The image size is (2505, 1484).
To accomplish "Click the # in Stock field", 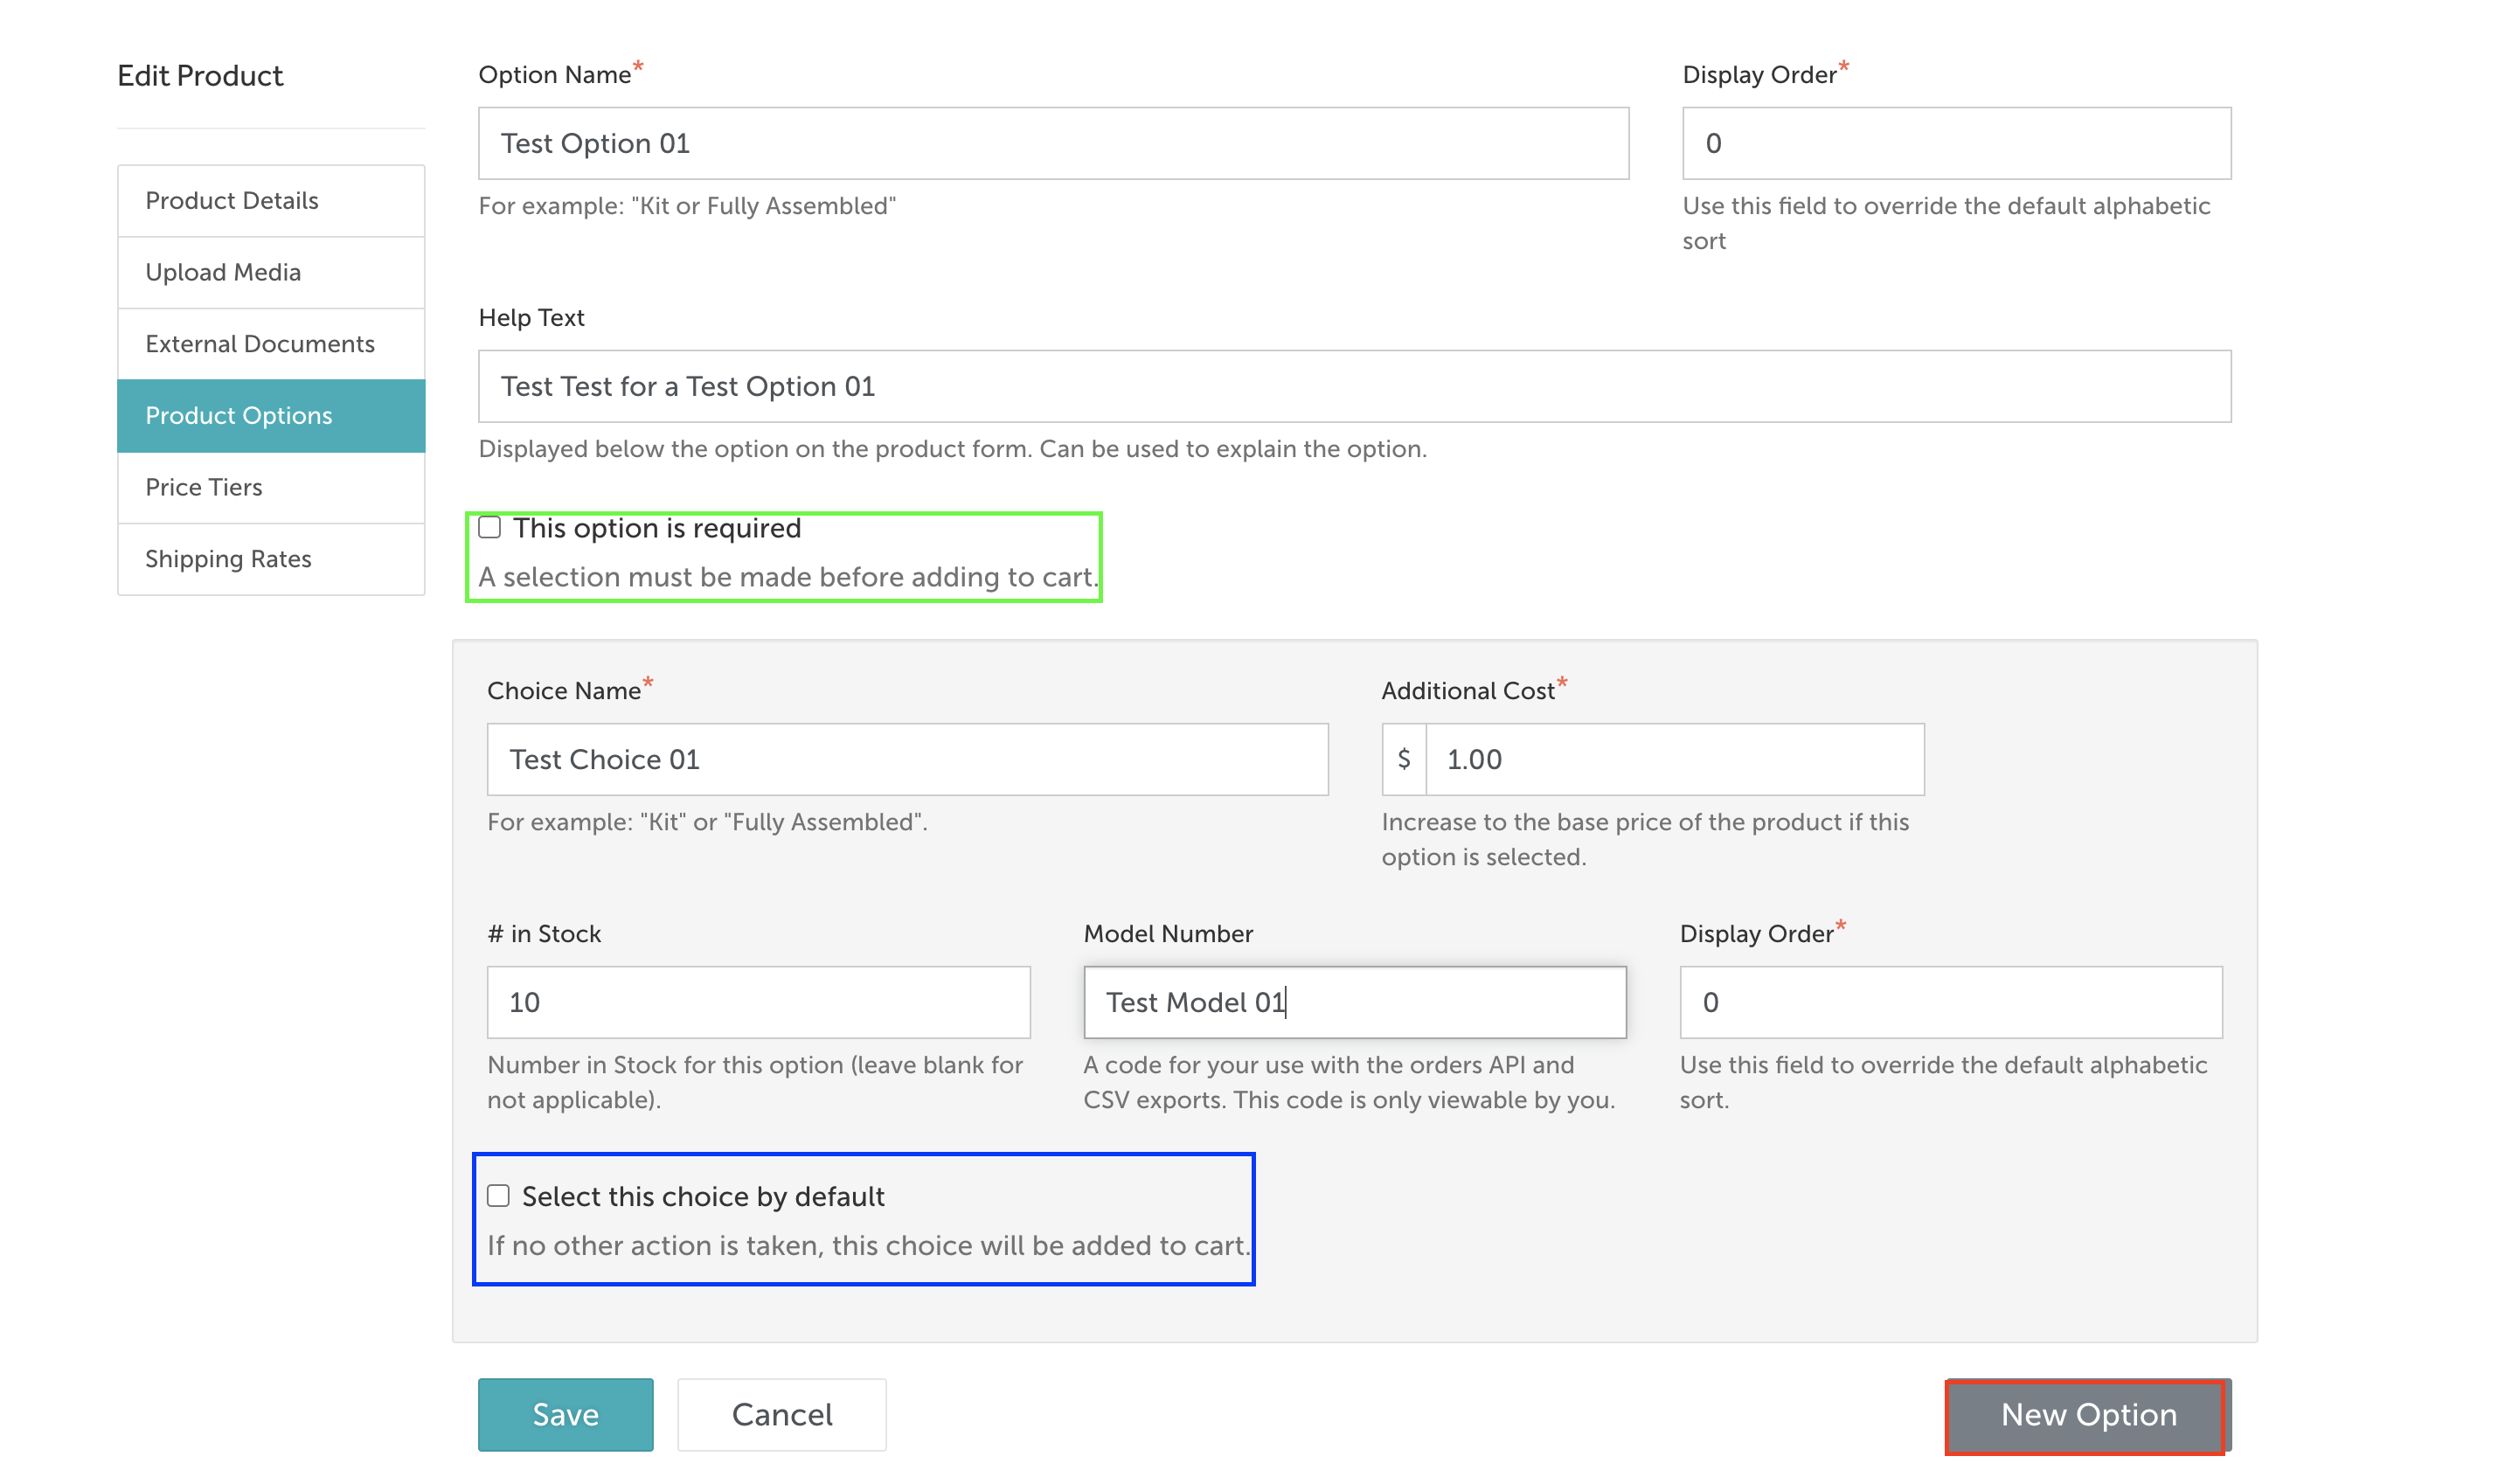I will pyautogui.click(x=757, y=1002).
